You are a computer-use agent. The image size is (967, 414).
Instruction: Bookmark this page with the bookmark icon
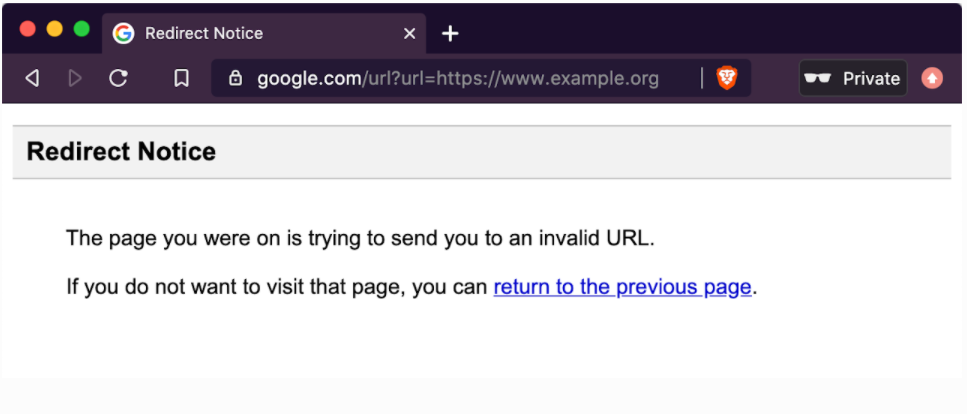coord(181,78)
